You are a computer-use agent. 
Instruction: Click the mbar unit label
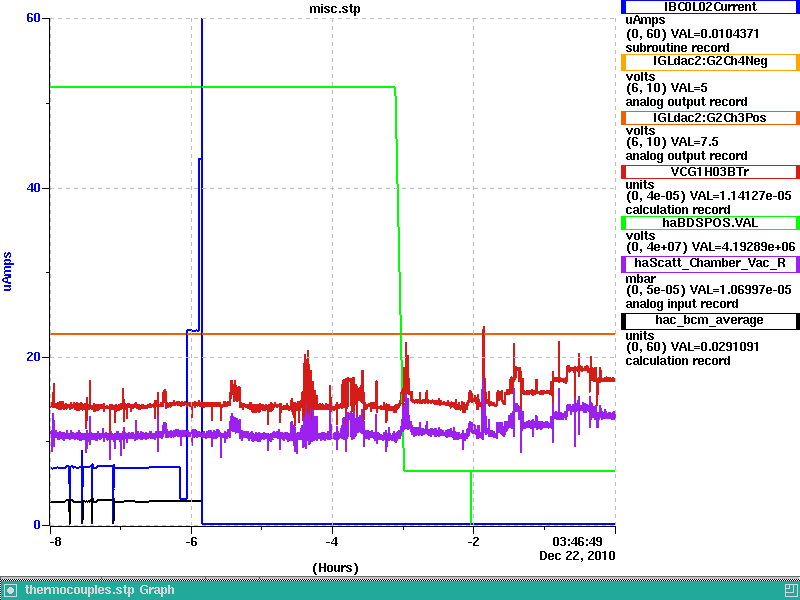pos(640,279)
